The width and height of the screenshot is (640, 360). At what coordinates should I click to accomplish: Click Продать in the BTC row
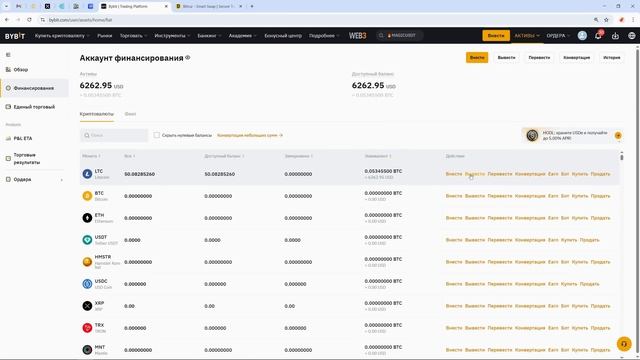click(x=600, y=196)
